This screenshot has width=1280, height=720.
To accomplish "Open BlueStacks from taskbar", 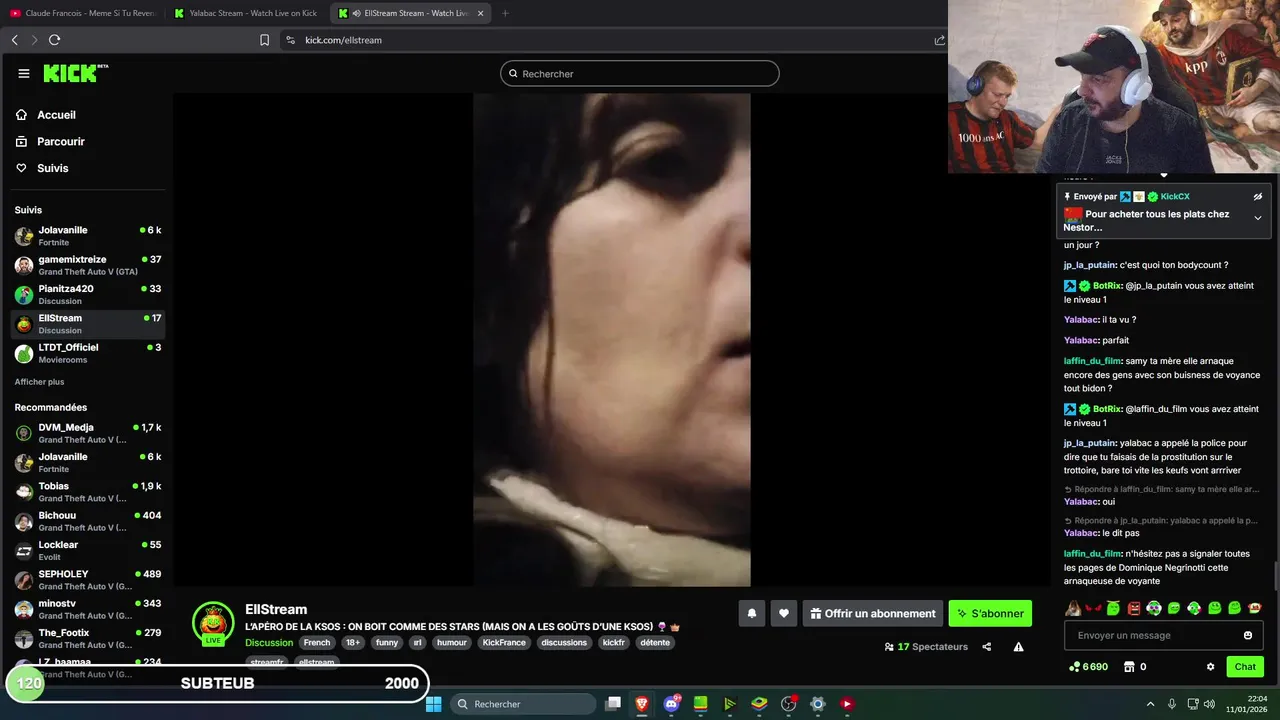I will click(759, 704).
